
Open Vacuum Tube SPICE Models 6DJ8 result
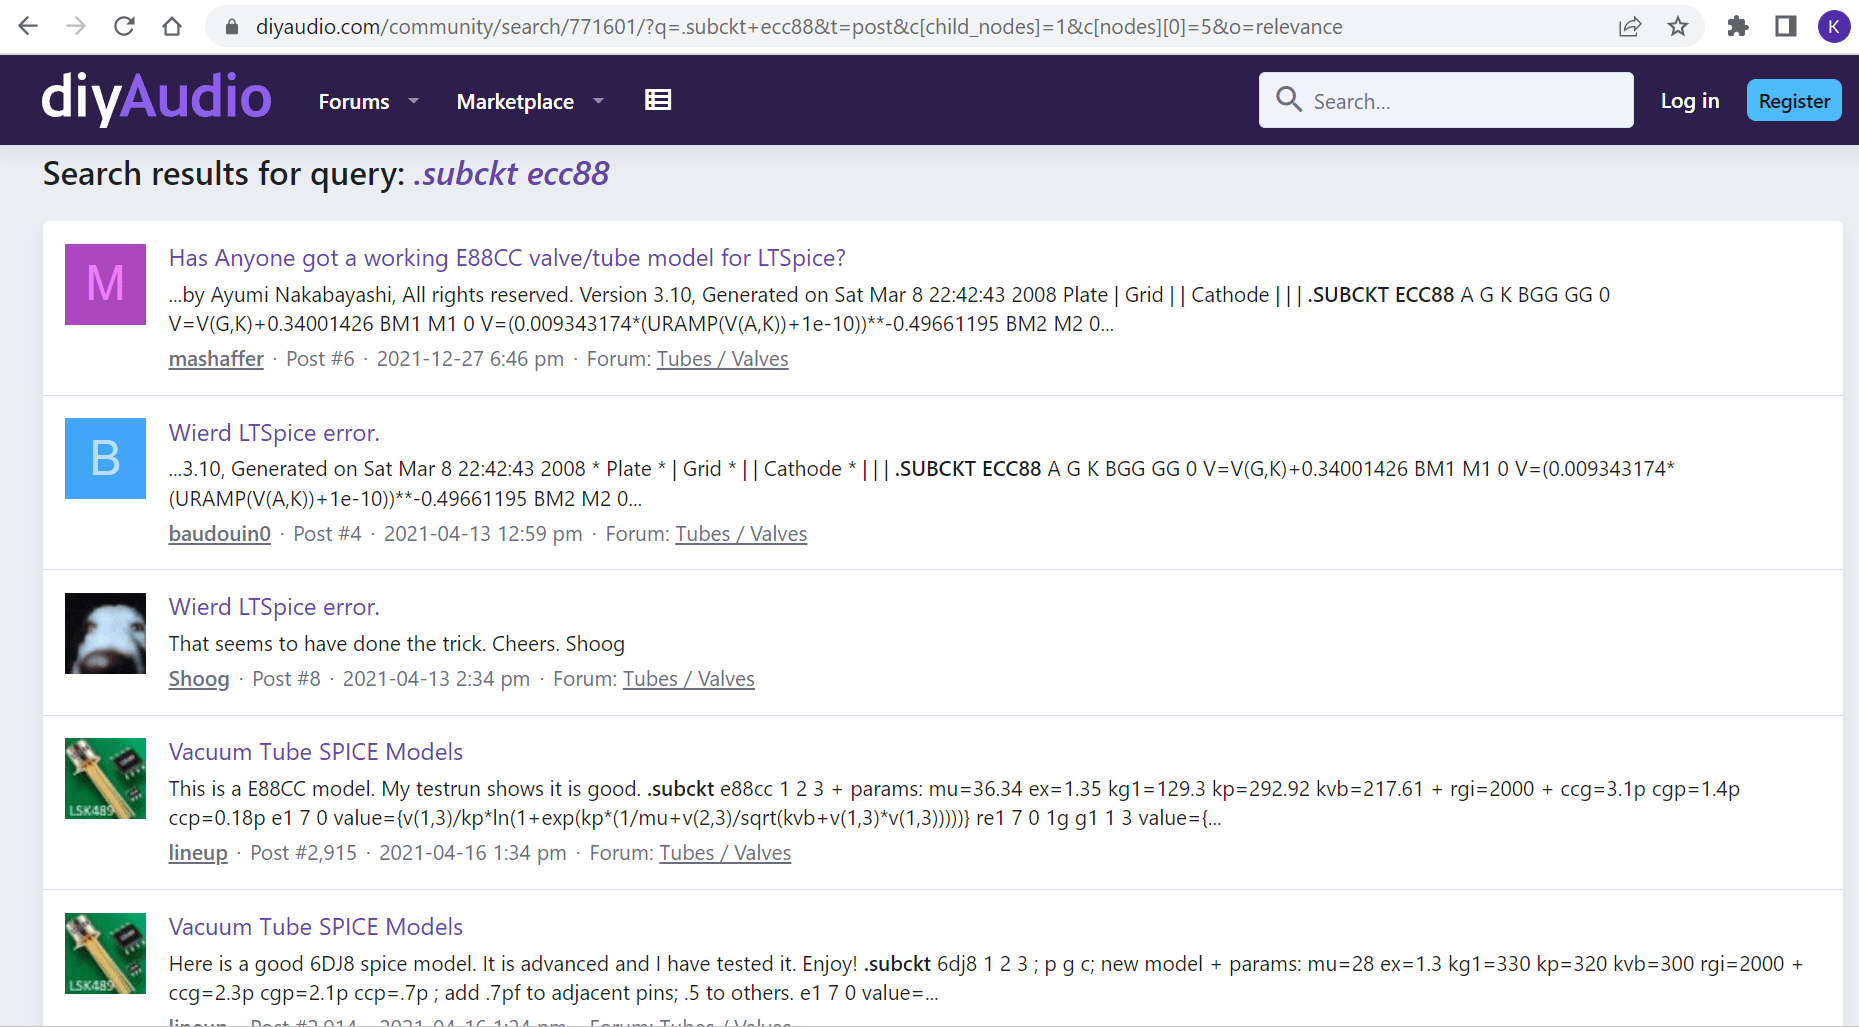point(316,927)
